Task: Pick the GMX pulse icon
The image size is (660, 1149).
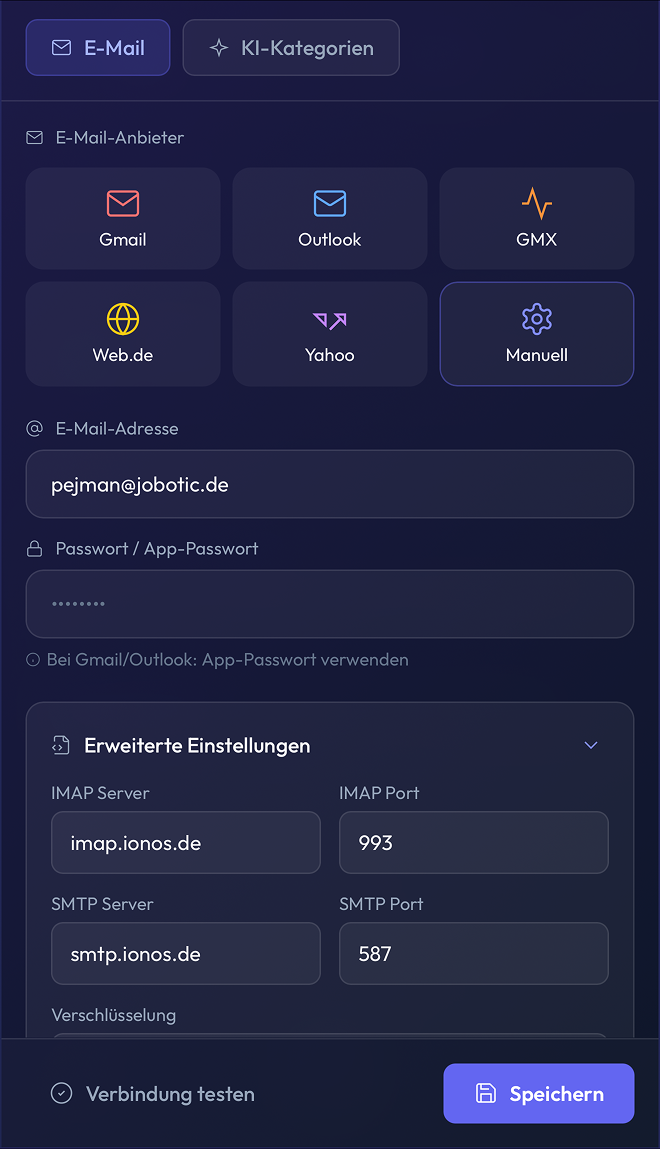Action: (x=537, y=203)
